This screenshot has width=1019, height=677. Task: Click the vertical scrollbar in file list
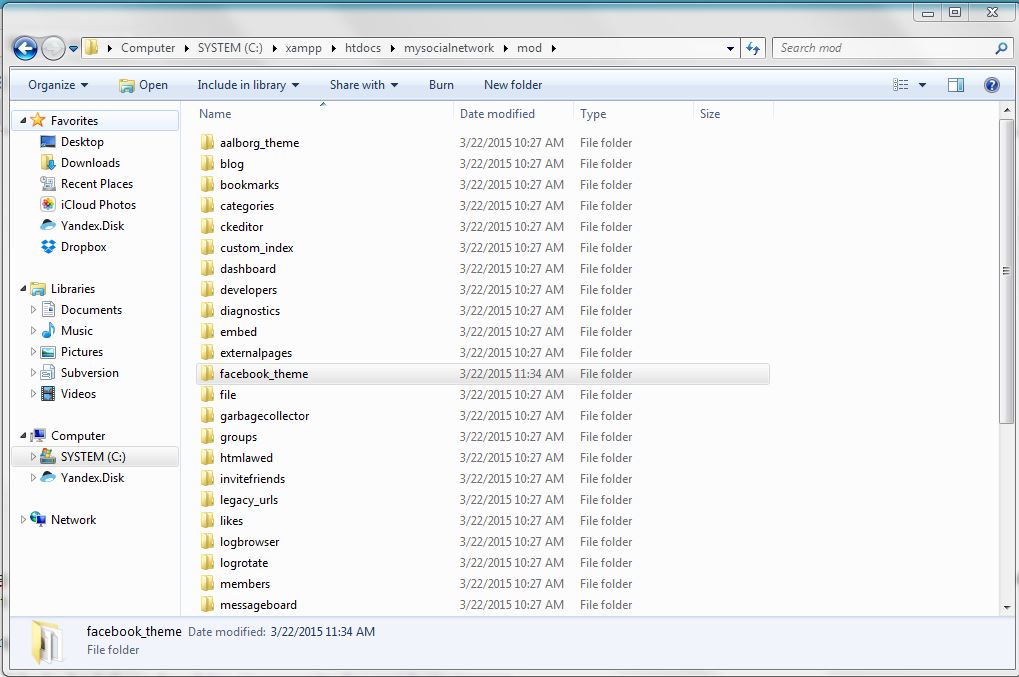[x=1005, y=271]
